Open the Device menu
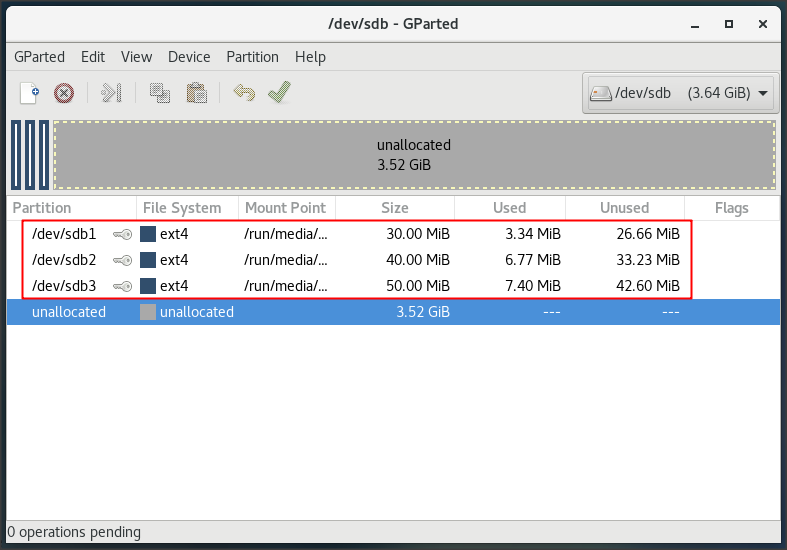Screen dimensions: 787x550 coord(189,57)
